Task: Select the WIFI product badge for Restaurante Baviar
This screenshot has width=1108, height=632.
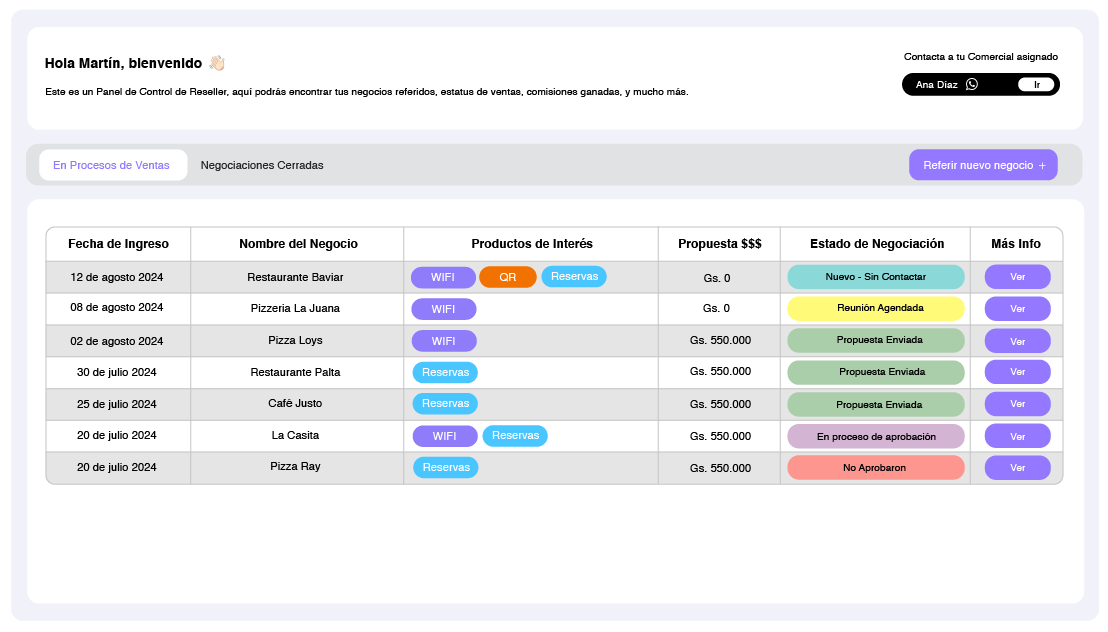Action: click(x=443, y=277)
